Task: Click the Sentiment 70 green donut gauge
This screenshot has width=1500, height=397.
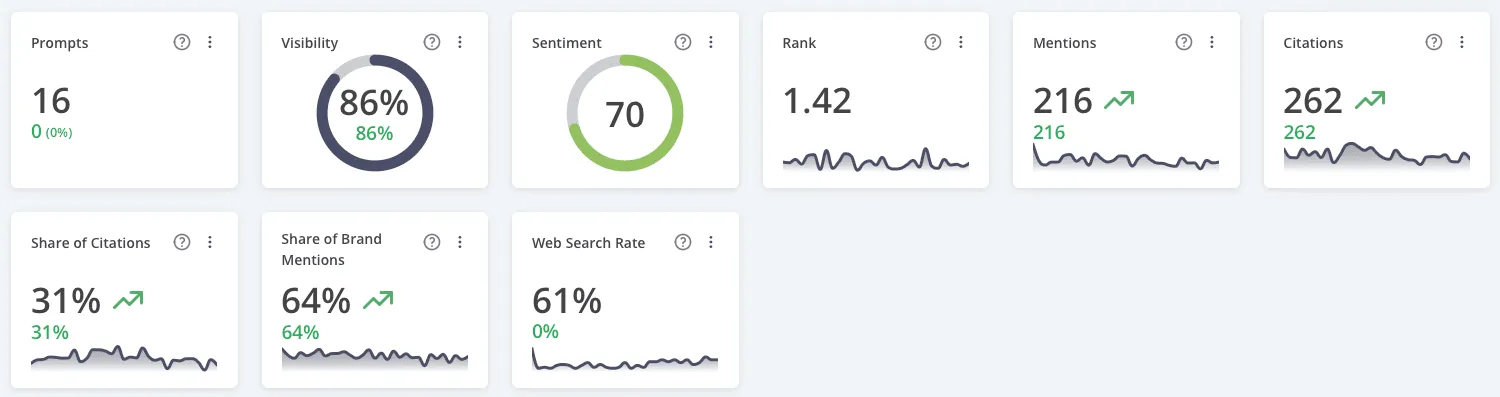Action: (625, 113)
